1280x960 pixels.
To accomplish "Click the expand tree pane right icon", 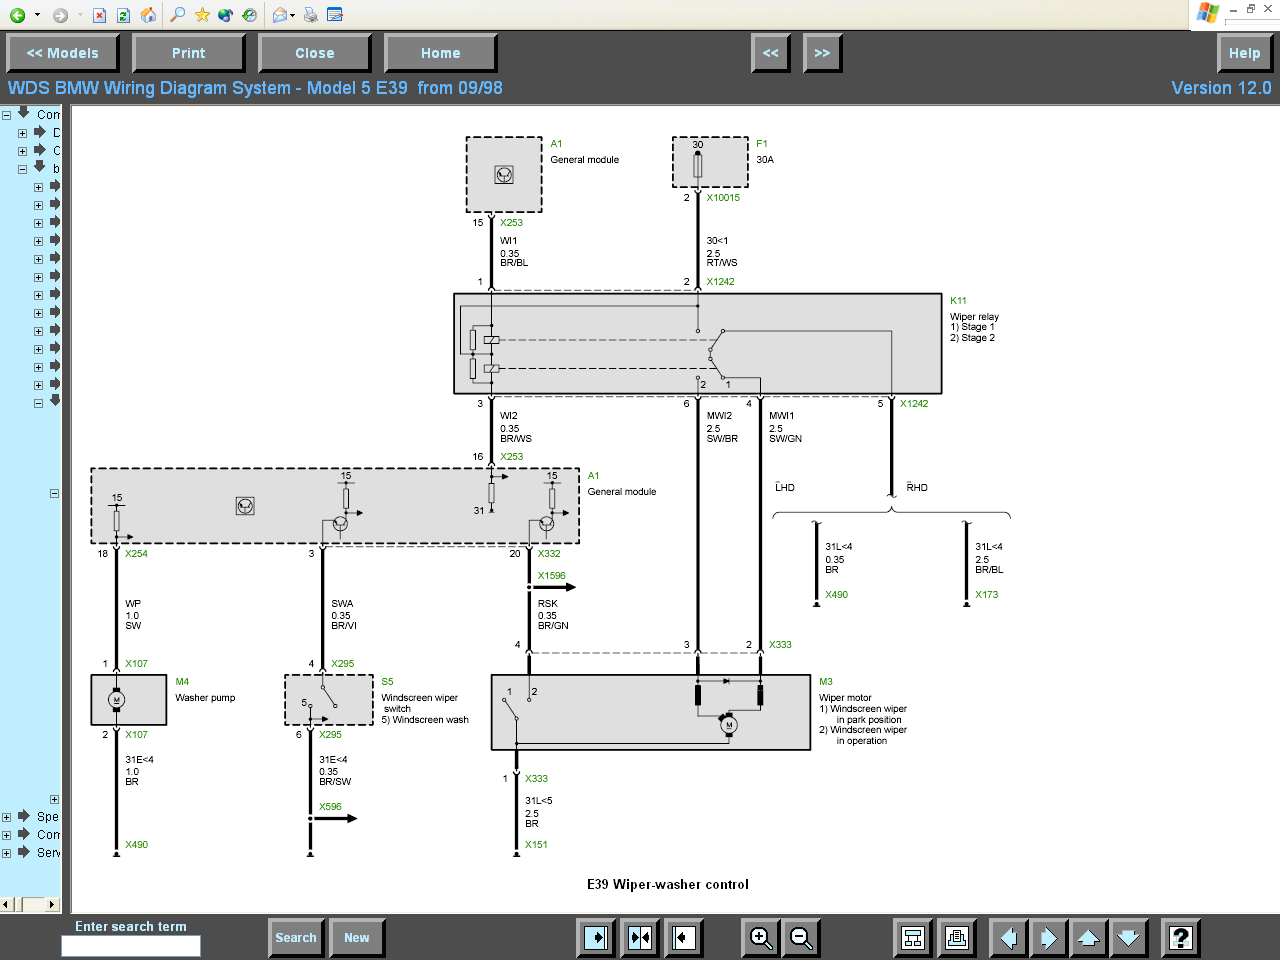I will (596, 938).
